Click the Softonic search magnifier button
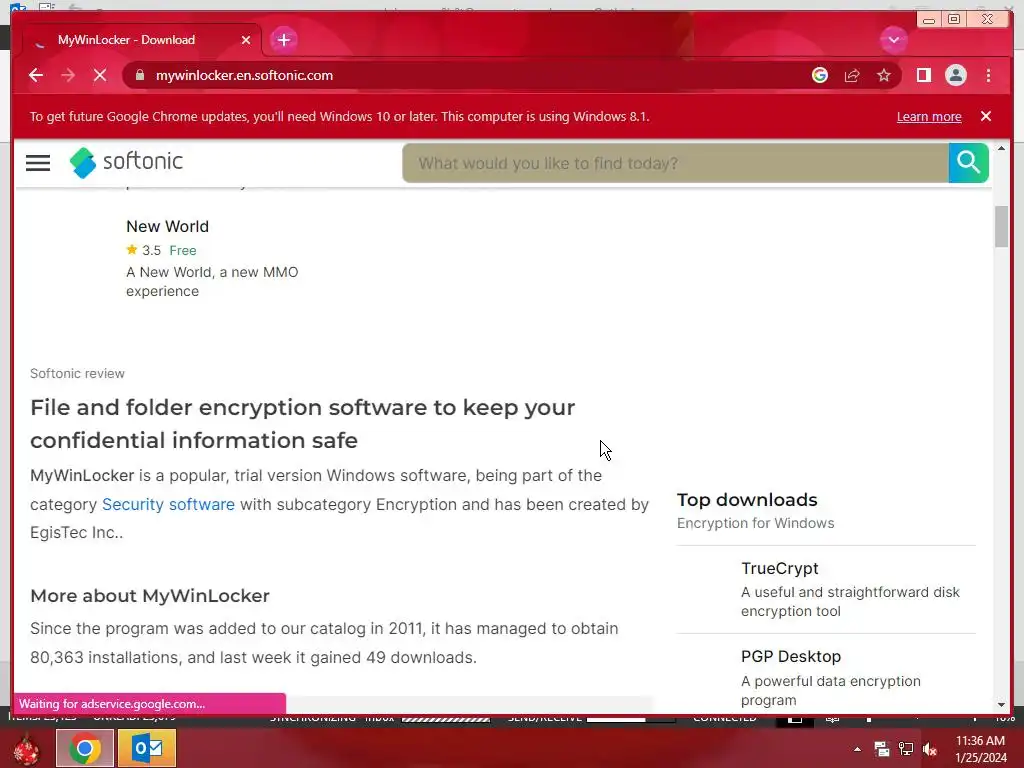 [968, 163]
